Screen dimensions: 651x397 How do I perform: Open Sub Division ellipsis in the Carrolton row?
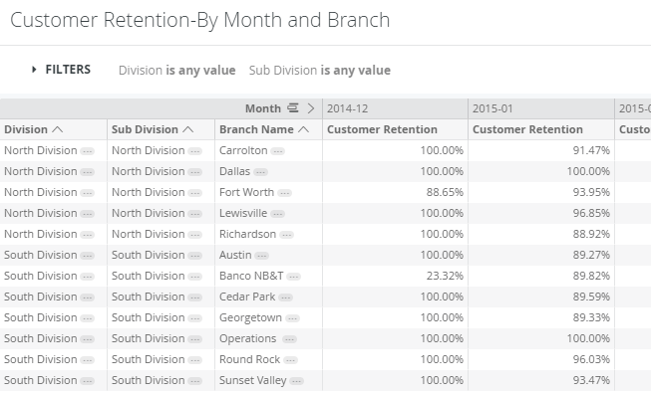[195, 151]
